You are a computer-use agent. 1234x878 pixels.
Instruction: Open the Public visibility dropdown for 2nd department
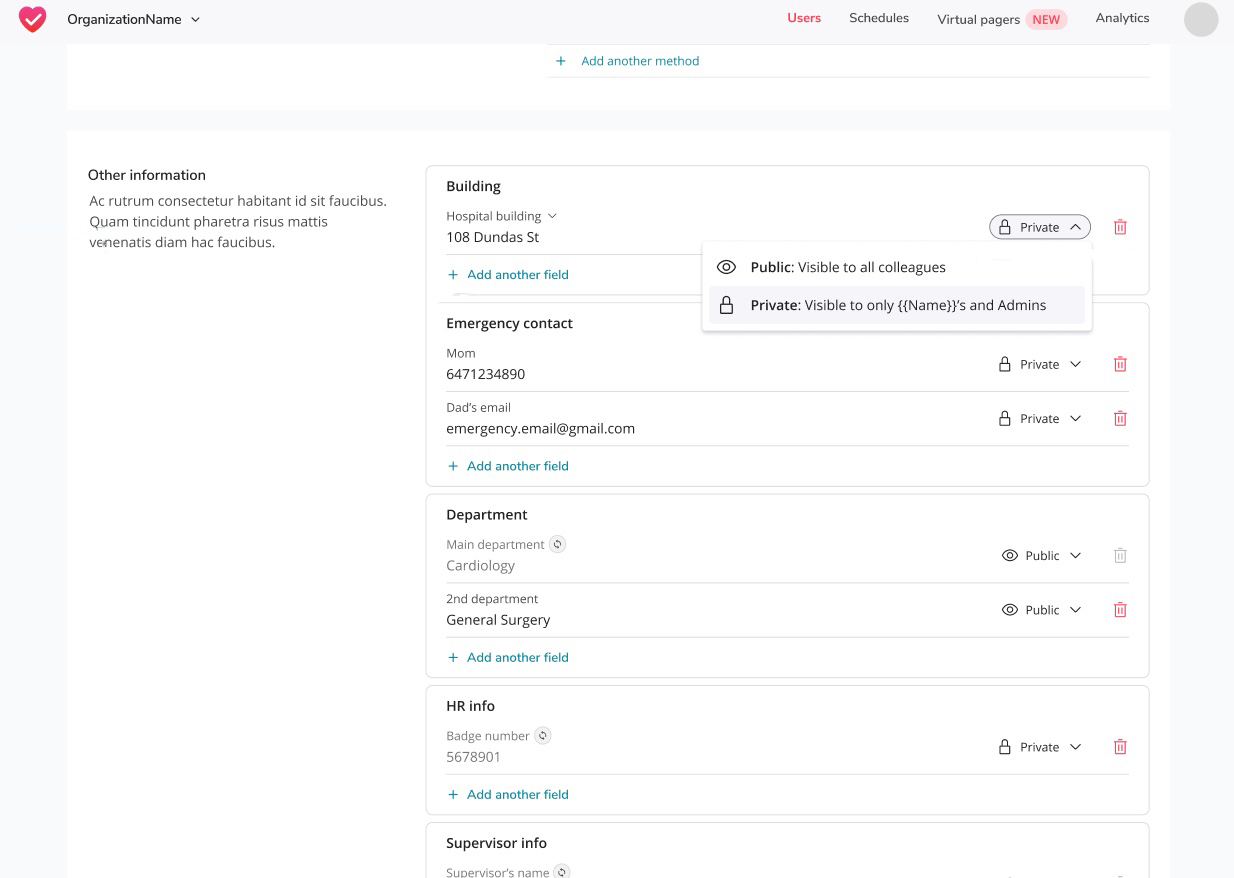point(1043,609)
